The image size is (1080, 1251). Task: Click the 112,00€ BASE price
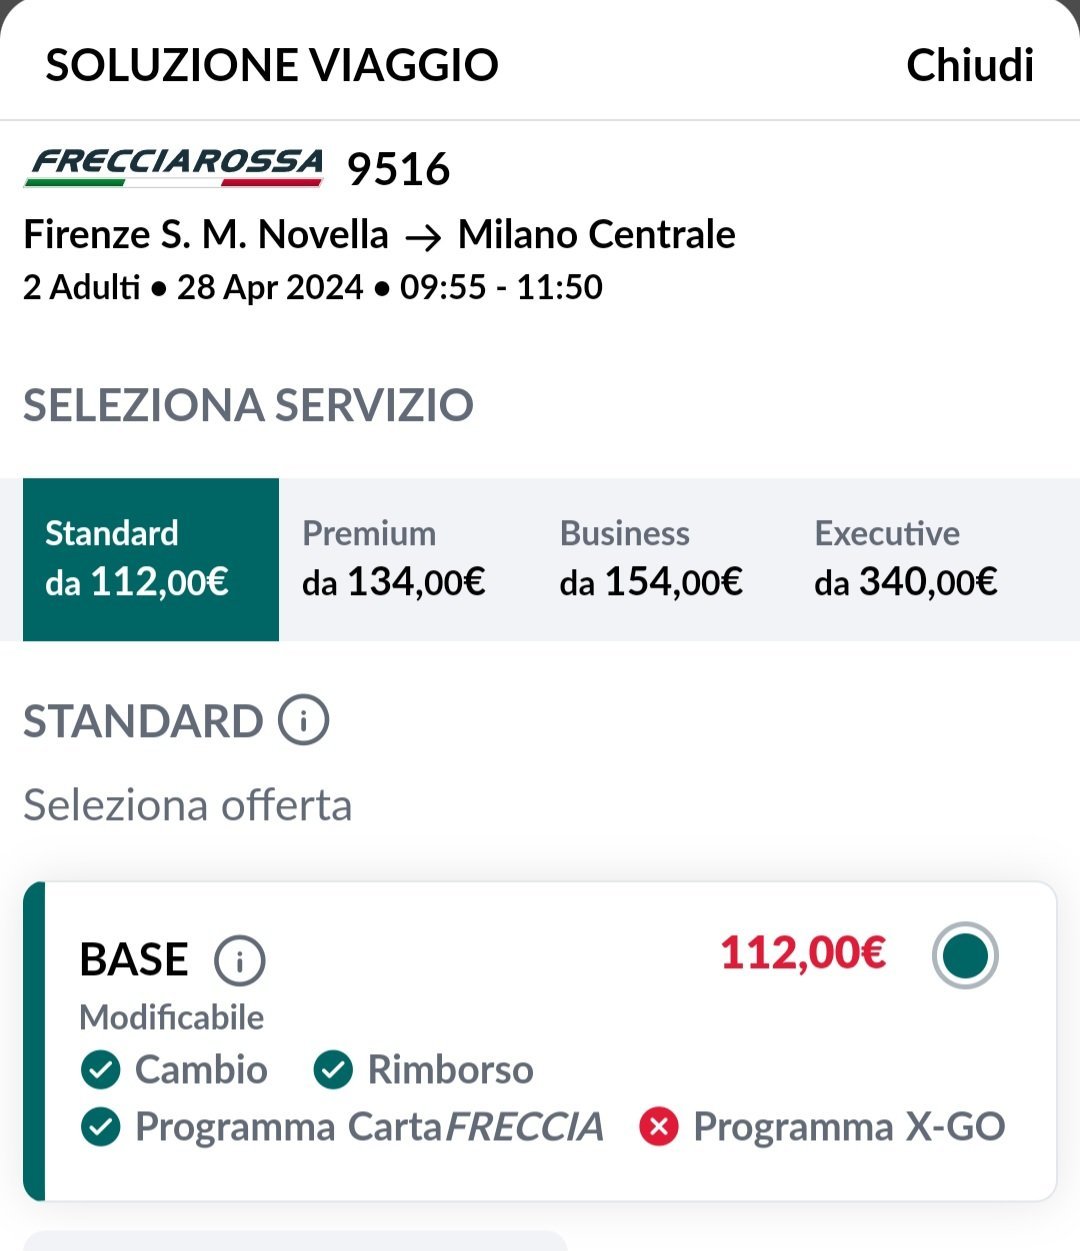click(803, 953)
